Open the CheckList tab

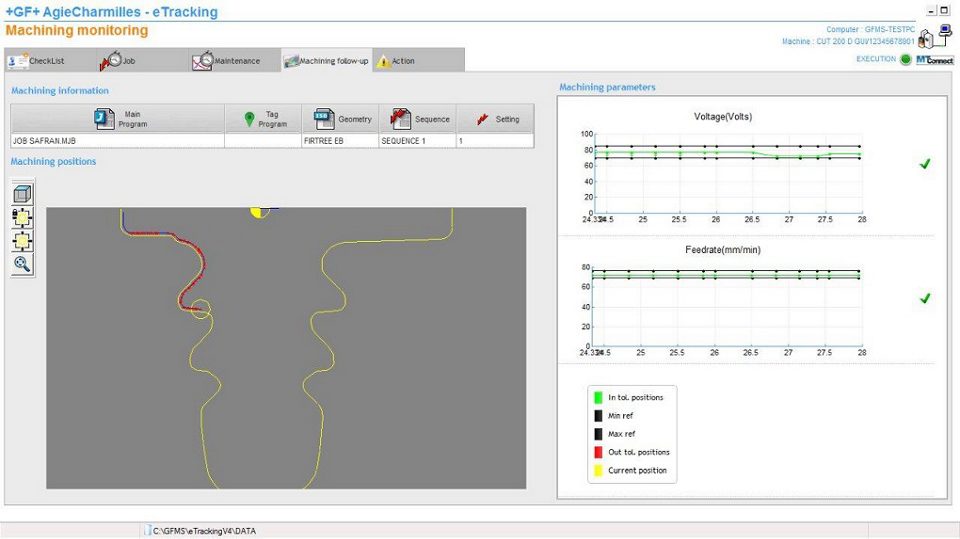point(38,61)
